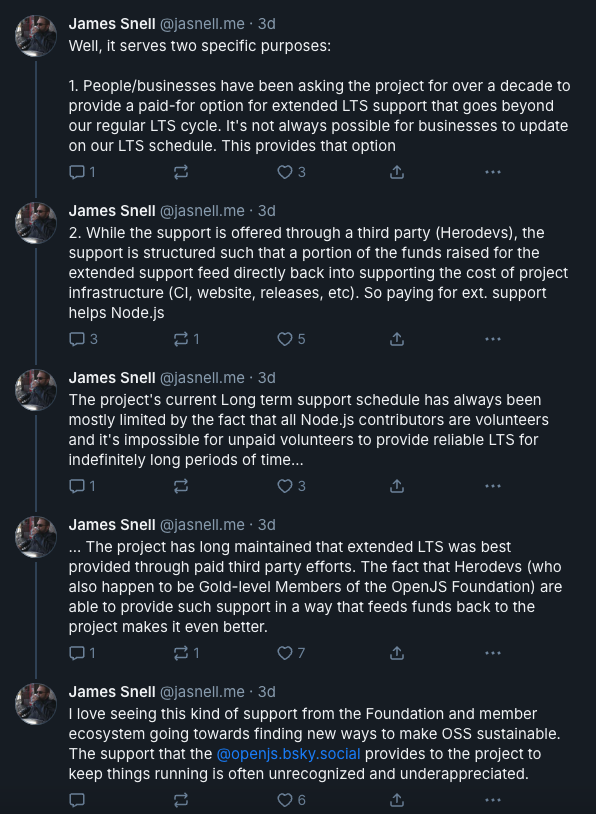Like the post ending 'helps Node.js'

click(291, 339)
